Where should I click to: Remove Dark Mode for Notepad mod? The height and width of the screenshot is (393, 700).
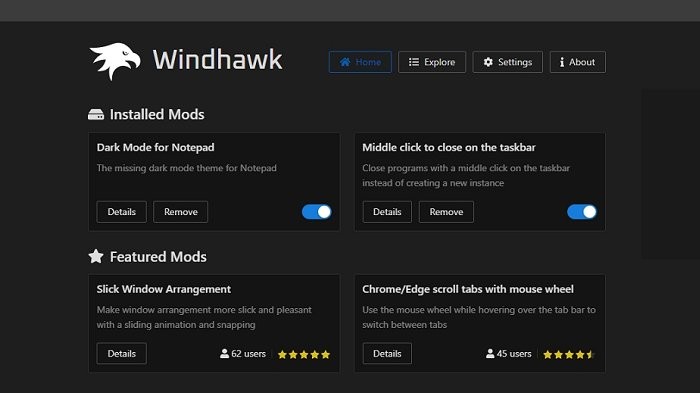point(180,212)
